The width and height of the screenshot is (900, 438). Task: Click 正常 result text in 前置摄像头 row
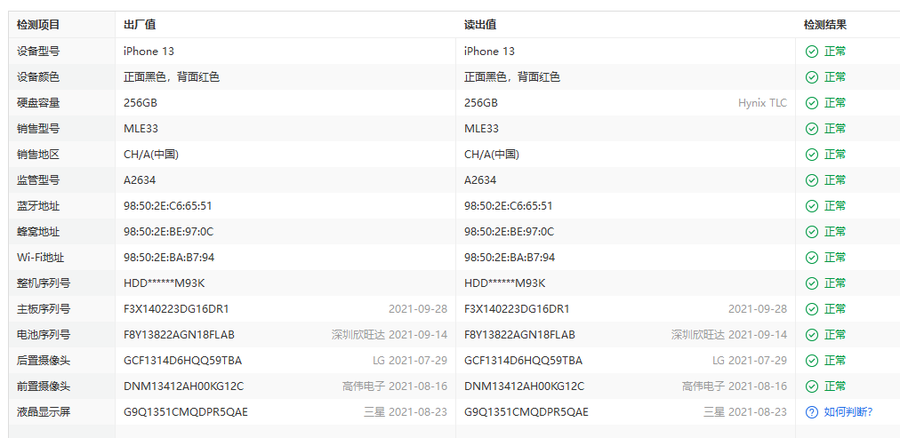(835, 386)
